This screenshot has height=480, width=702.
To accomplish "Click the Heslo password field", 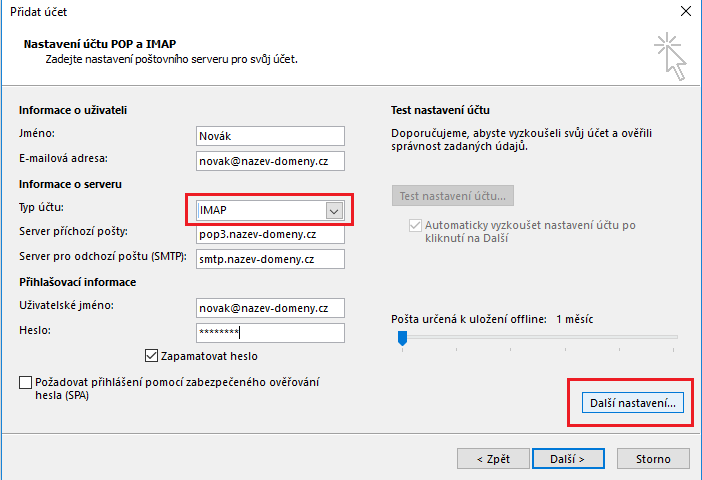I will 270,332.
